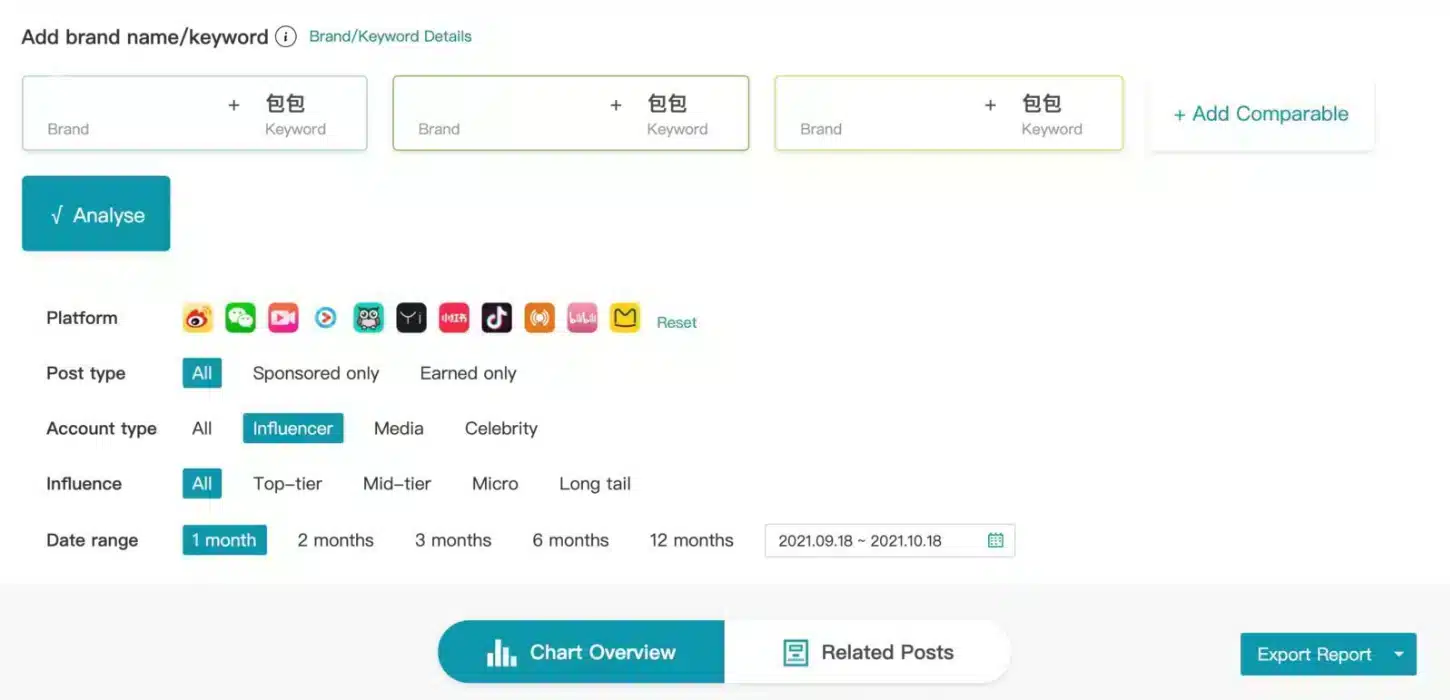
Task: Set account type to Celebrity
Action: click(x=501, y=428)
